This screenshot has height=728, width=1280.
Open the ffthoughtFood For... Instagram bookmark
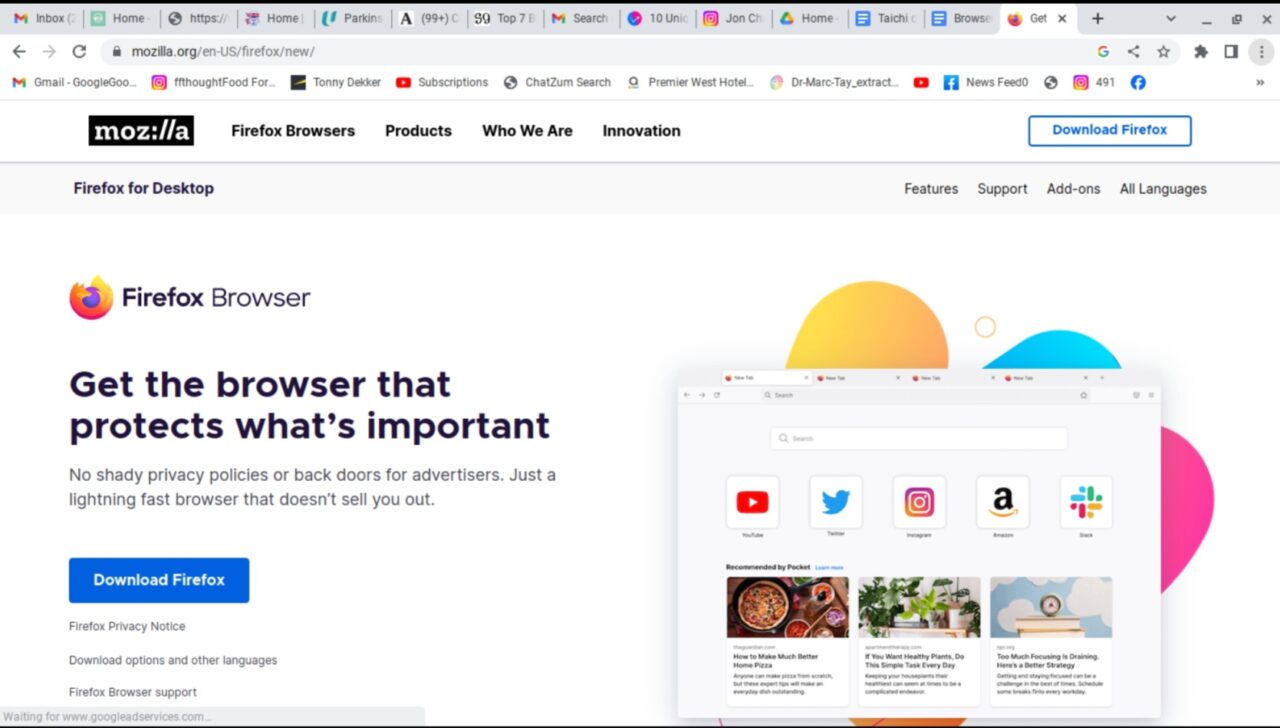click(x=213, y=83)
